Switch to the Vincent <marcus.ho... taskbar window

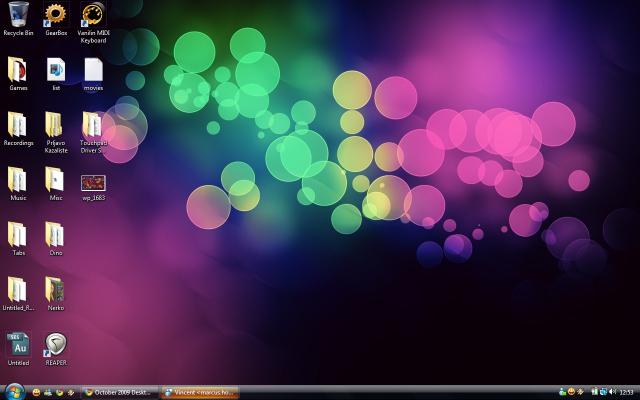point(200,393)
